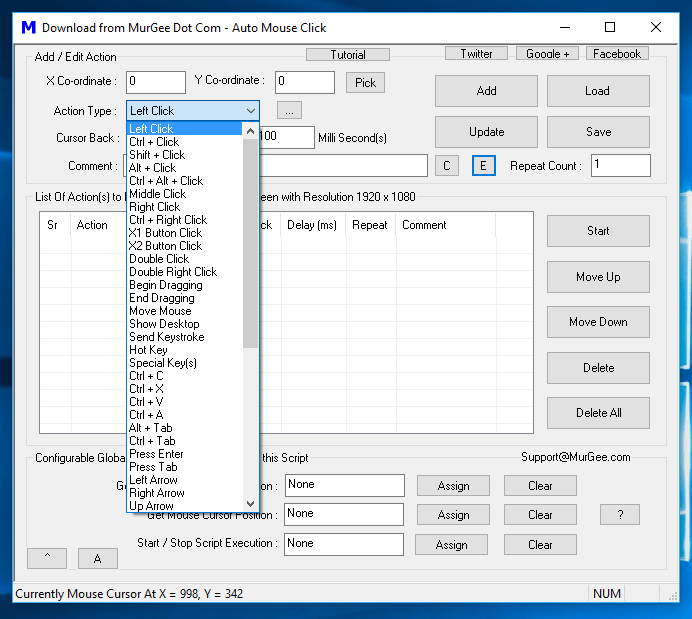Collapse the Action Type combo box arrow
The width and height of the screenshot is (692, 619).
point(251,111)
